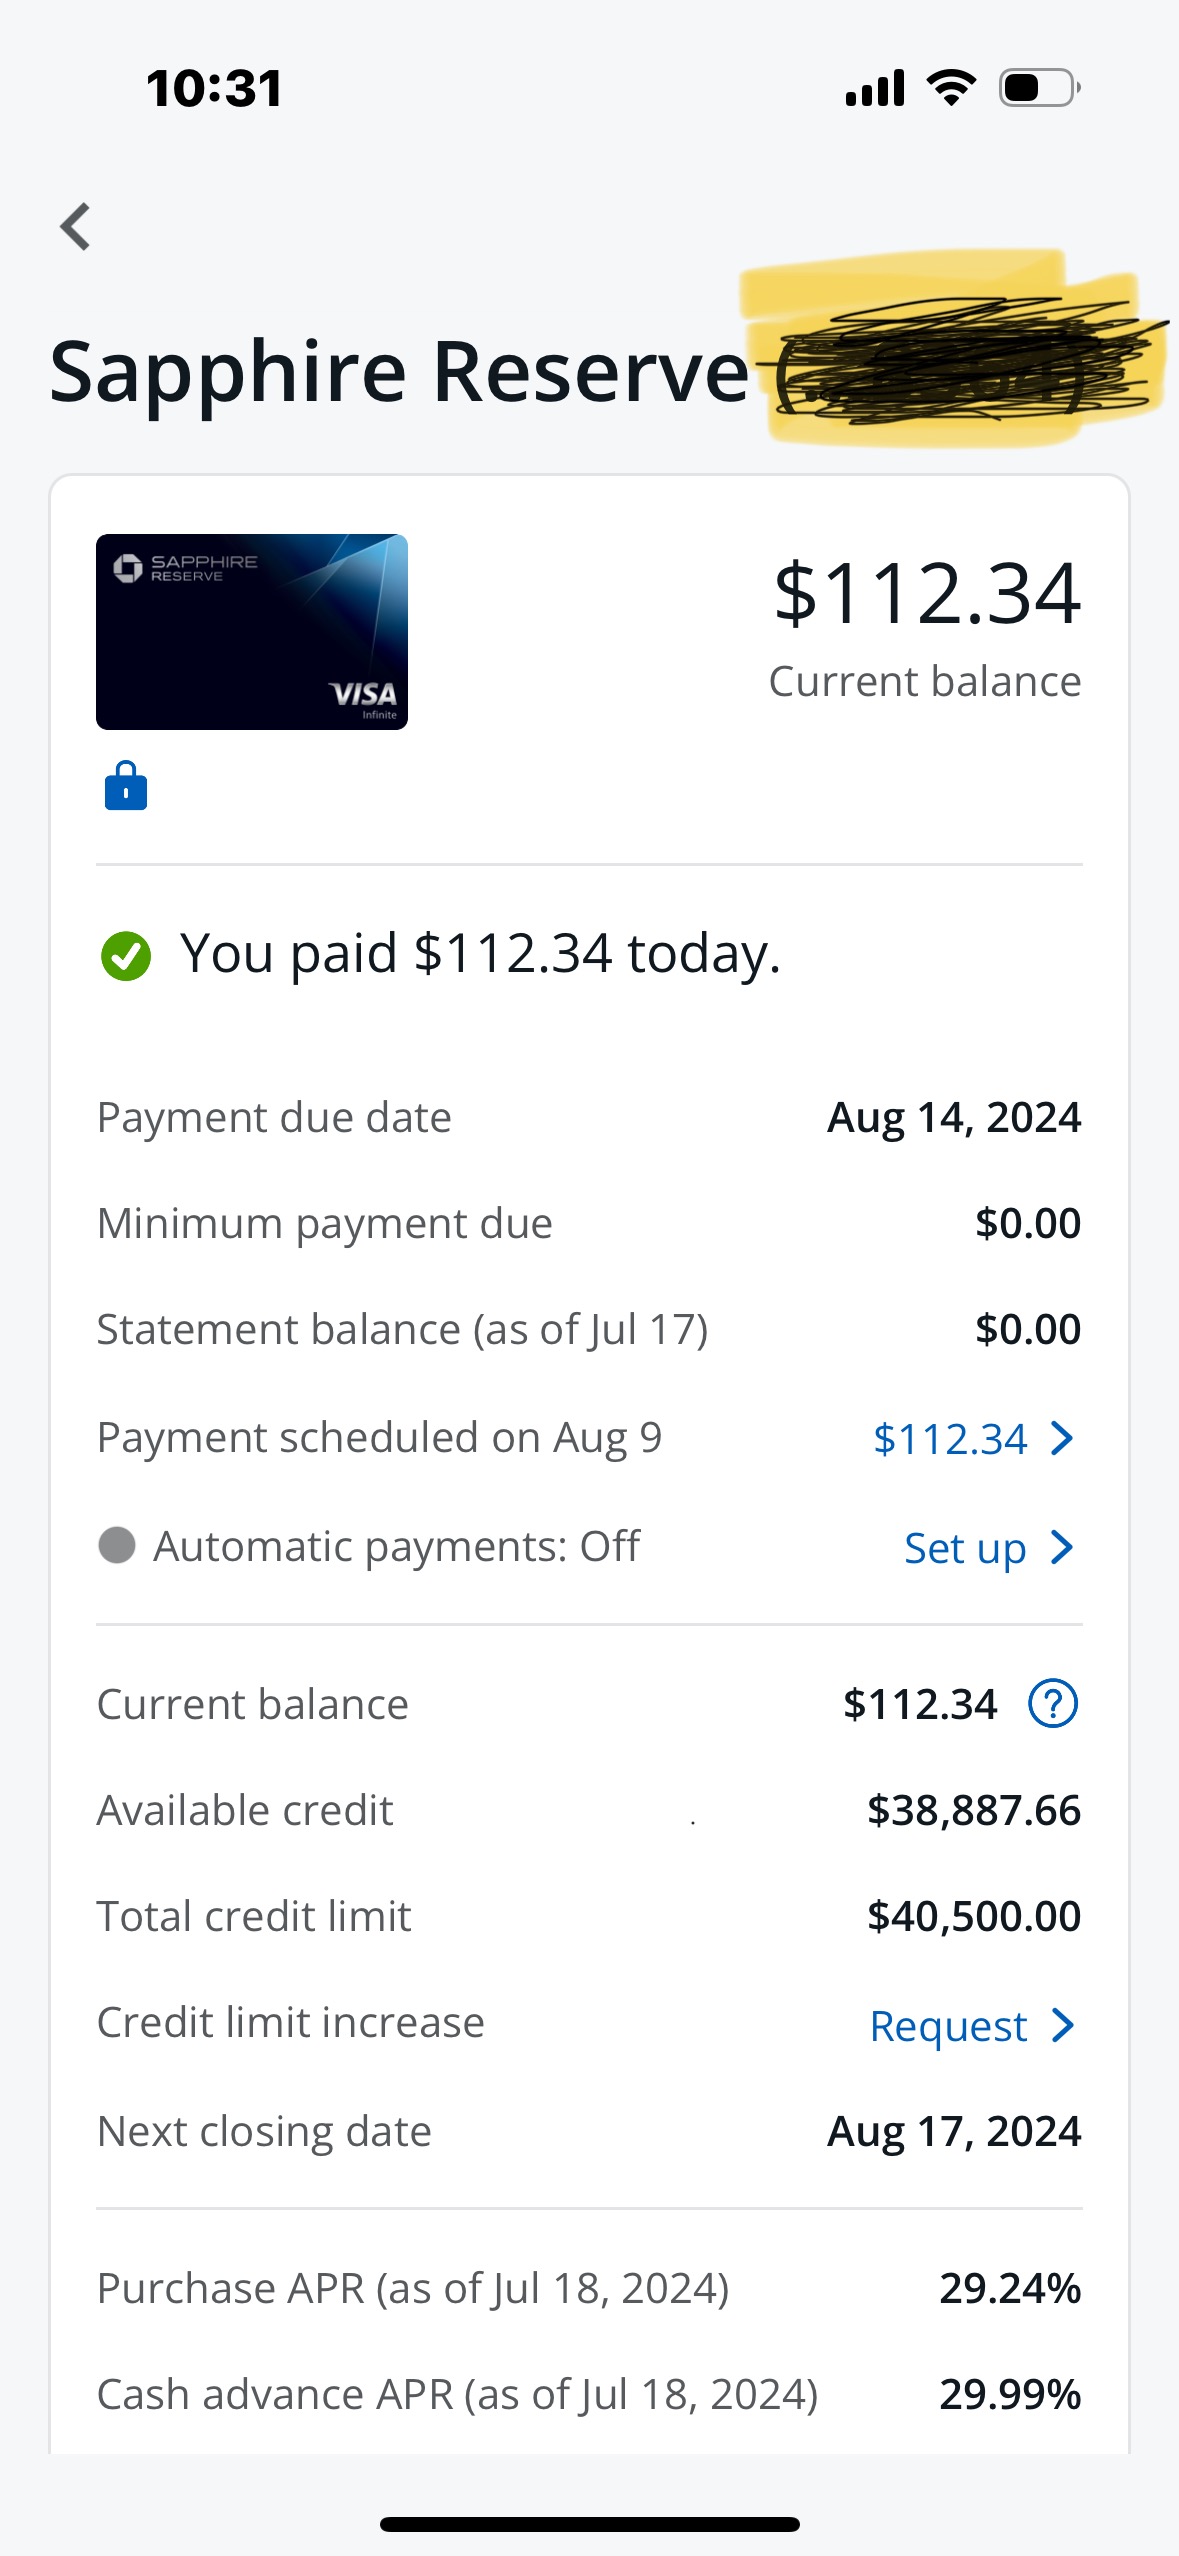1179x2556 pixels.
Task: Tap the You paid $112.34 today message
Action: pyautogui.click(x=480, y=955)
